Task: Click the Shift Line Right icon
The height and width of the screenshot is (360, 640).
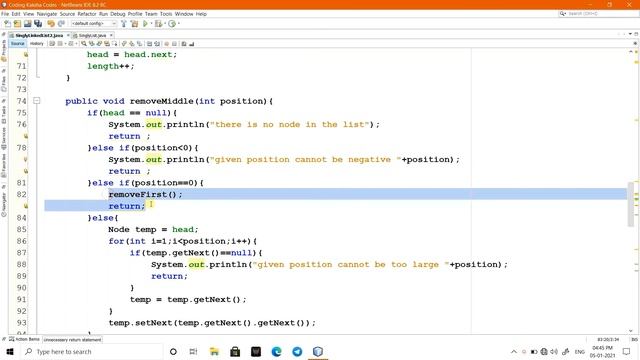Action: tap(157, 44)
